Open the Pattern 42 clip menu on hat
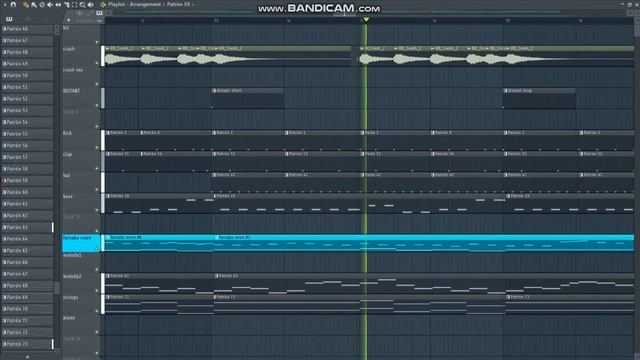640x360 pixels. [214, 175]
